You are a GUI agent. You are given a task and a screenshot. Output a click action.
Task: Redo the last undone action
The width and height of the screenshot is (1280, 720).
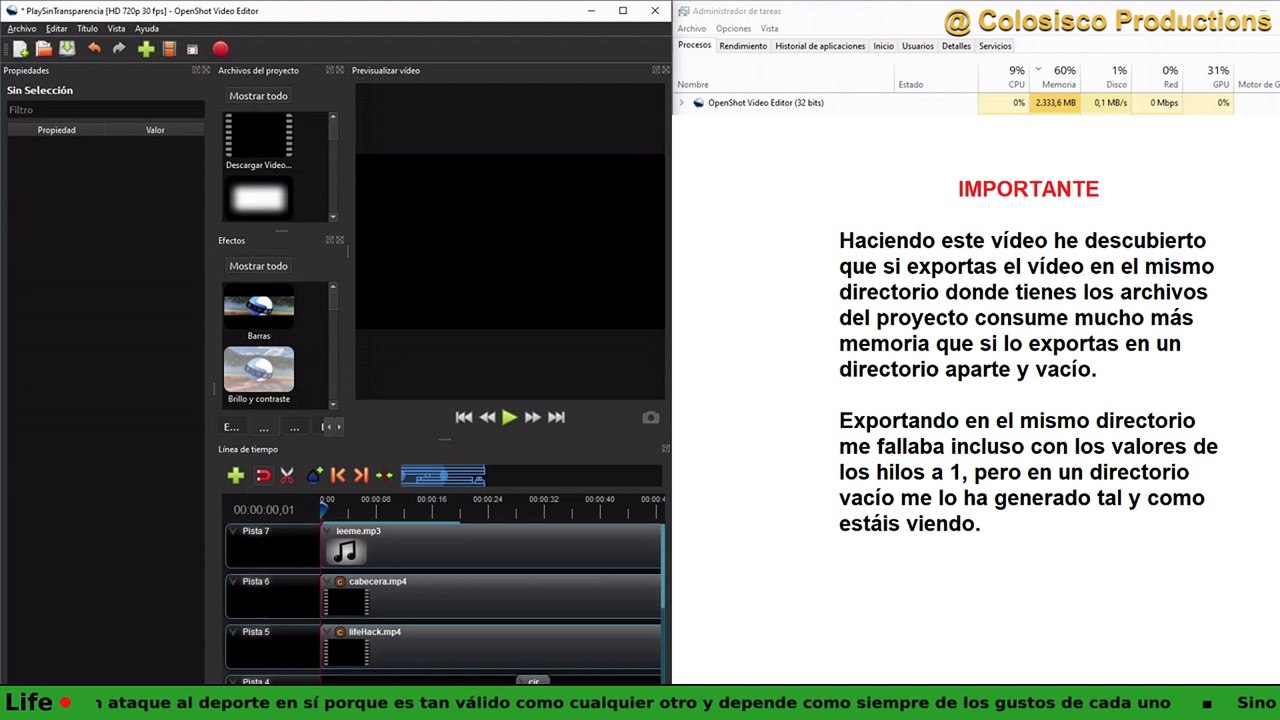(119, 48)
